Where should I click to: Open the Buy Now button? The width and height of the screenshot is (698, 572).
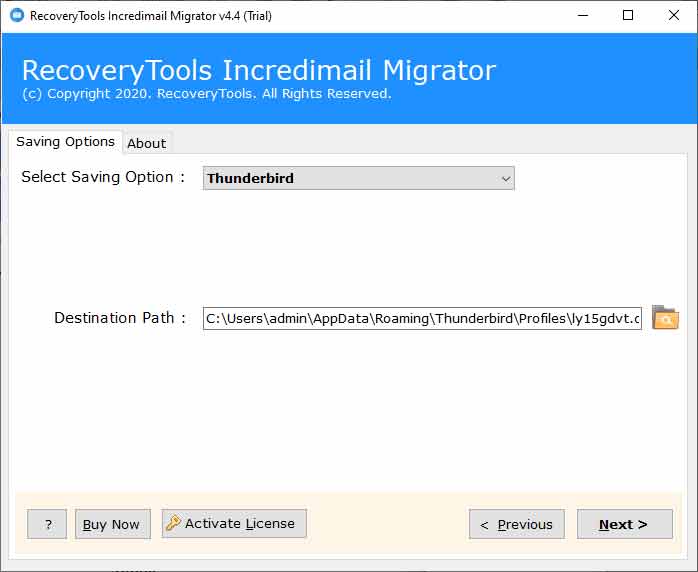point(113,524)
